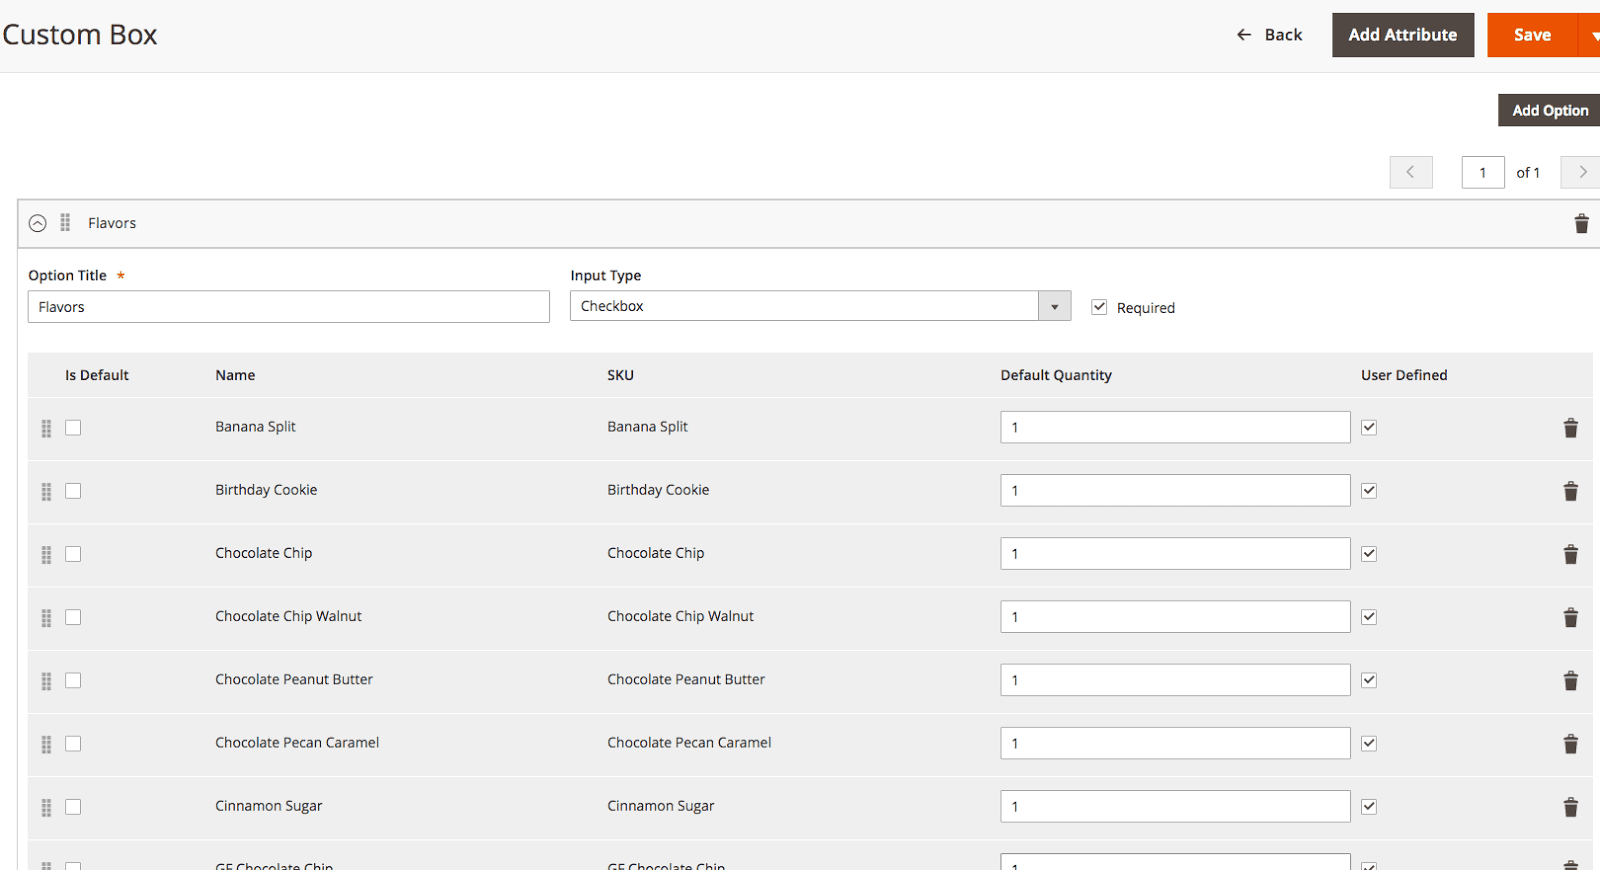1600x870 pixels.
Task: Go to the previous page of options
Action: (1410, 172)
